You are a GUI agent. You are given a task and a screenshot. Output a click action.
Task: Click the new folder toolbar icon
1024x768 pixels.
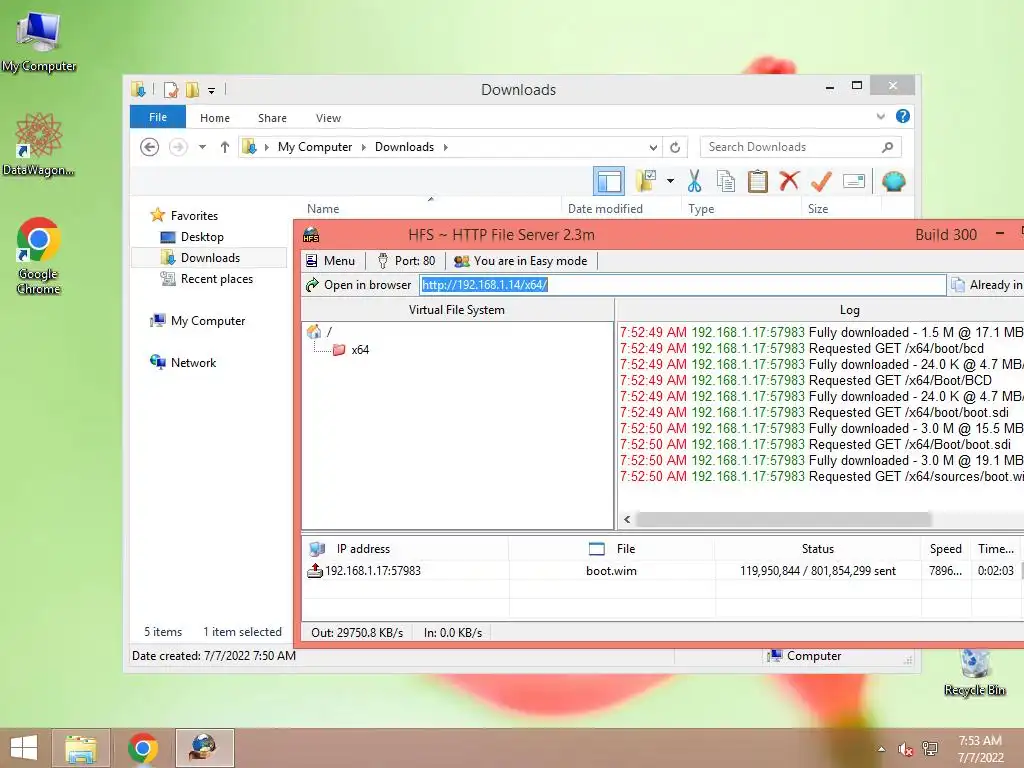[646, 181]
